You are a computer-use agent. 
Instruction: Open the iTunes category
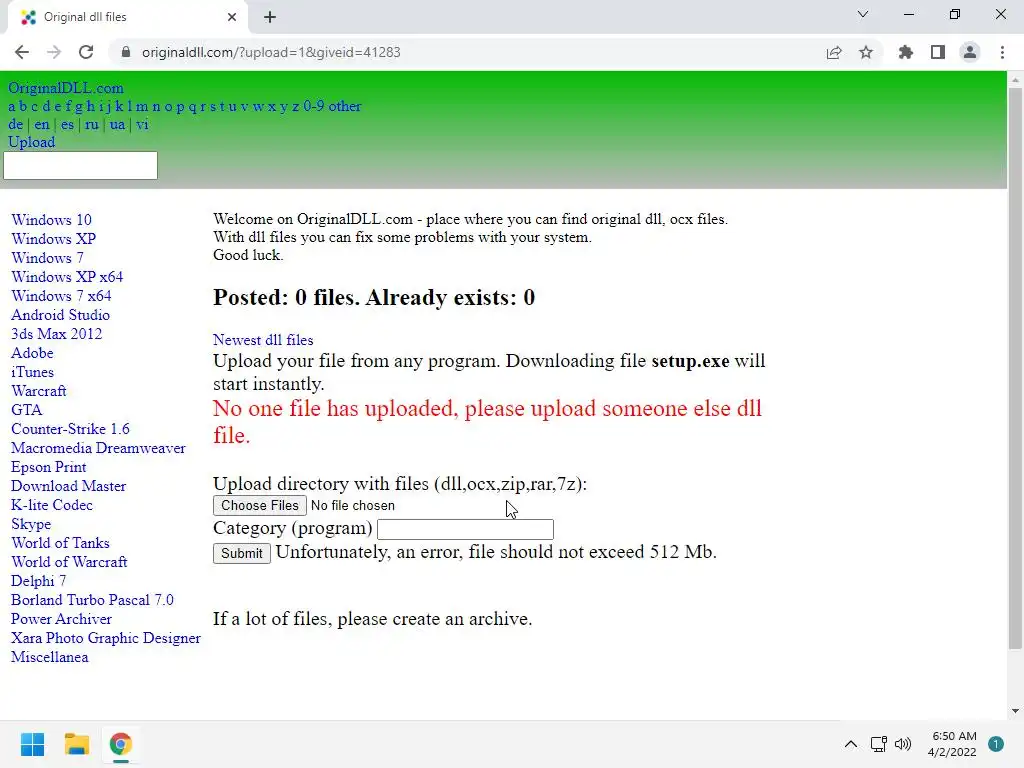point(32,372)
